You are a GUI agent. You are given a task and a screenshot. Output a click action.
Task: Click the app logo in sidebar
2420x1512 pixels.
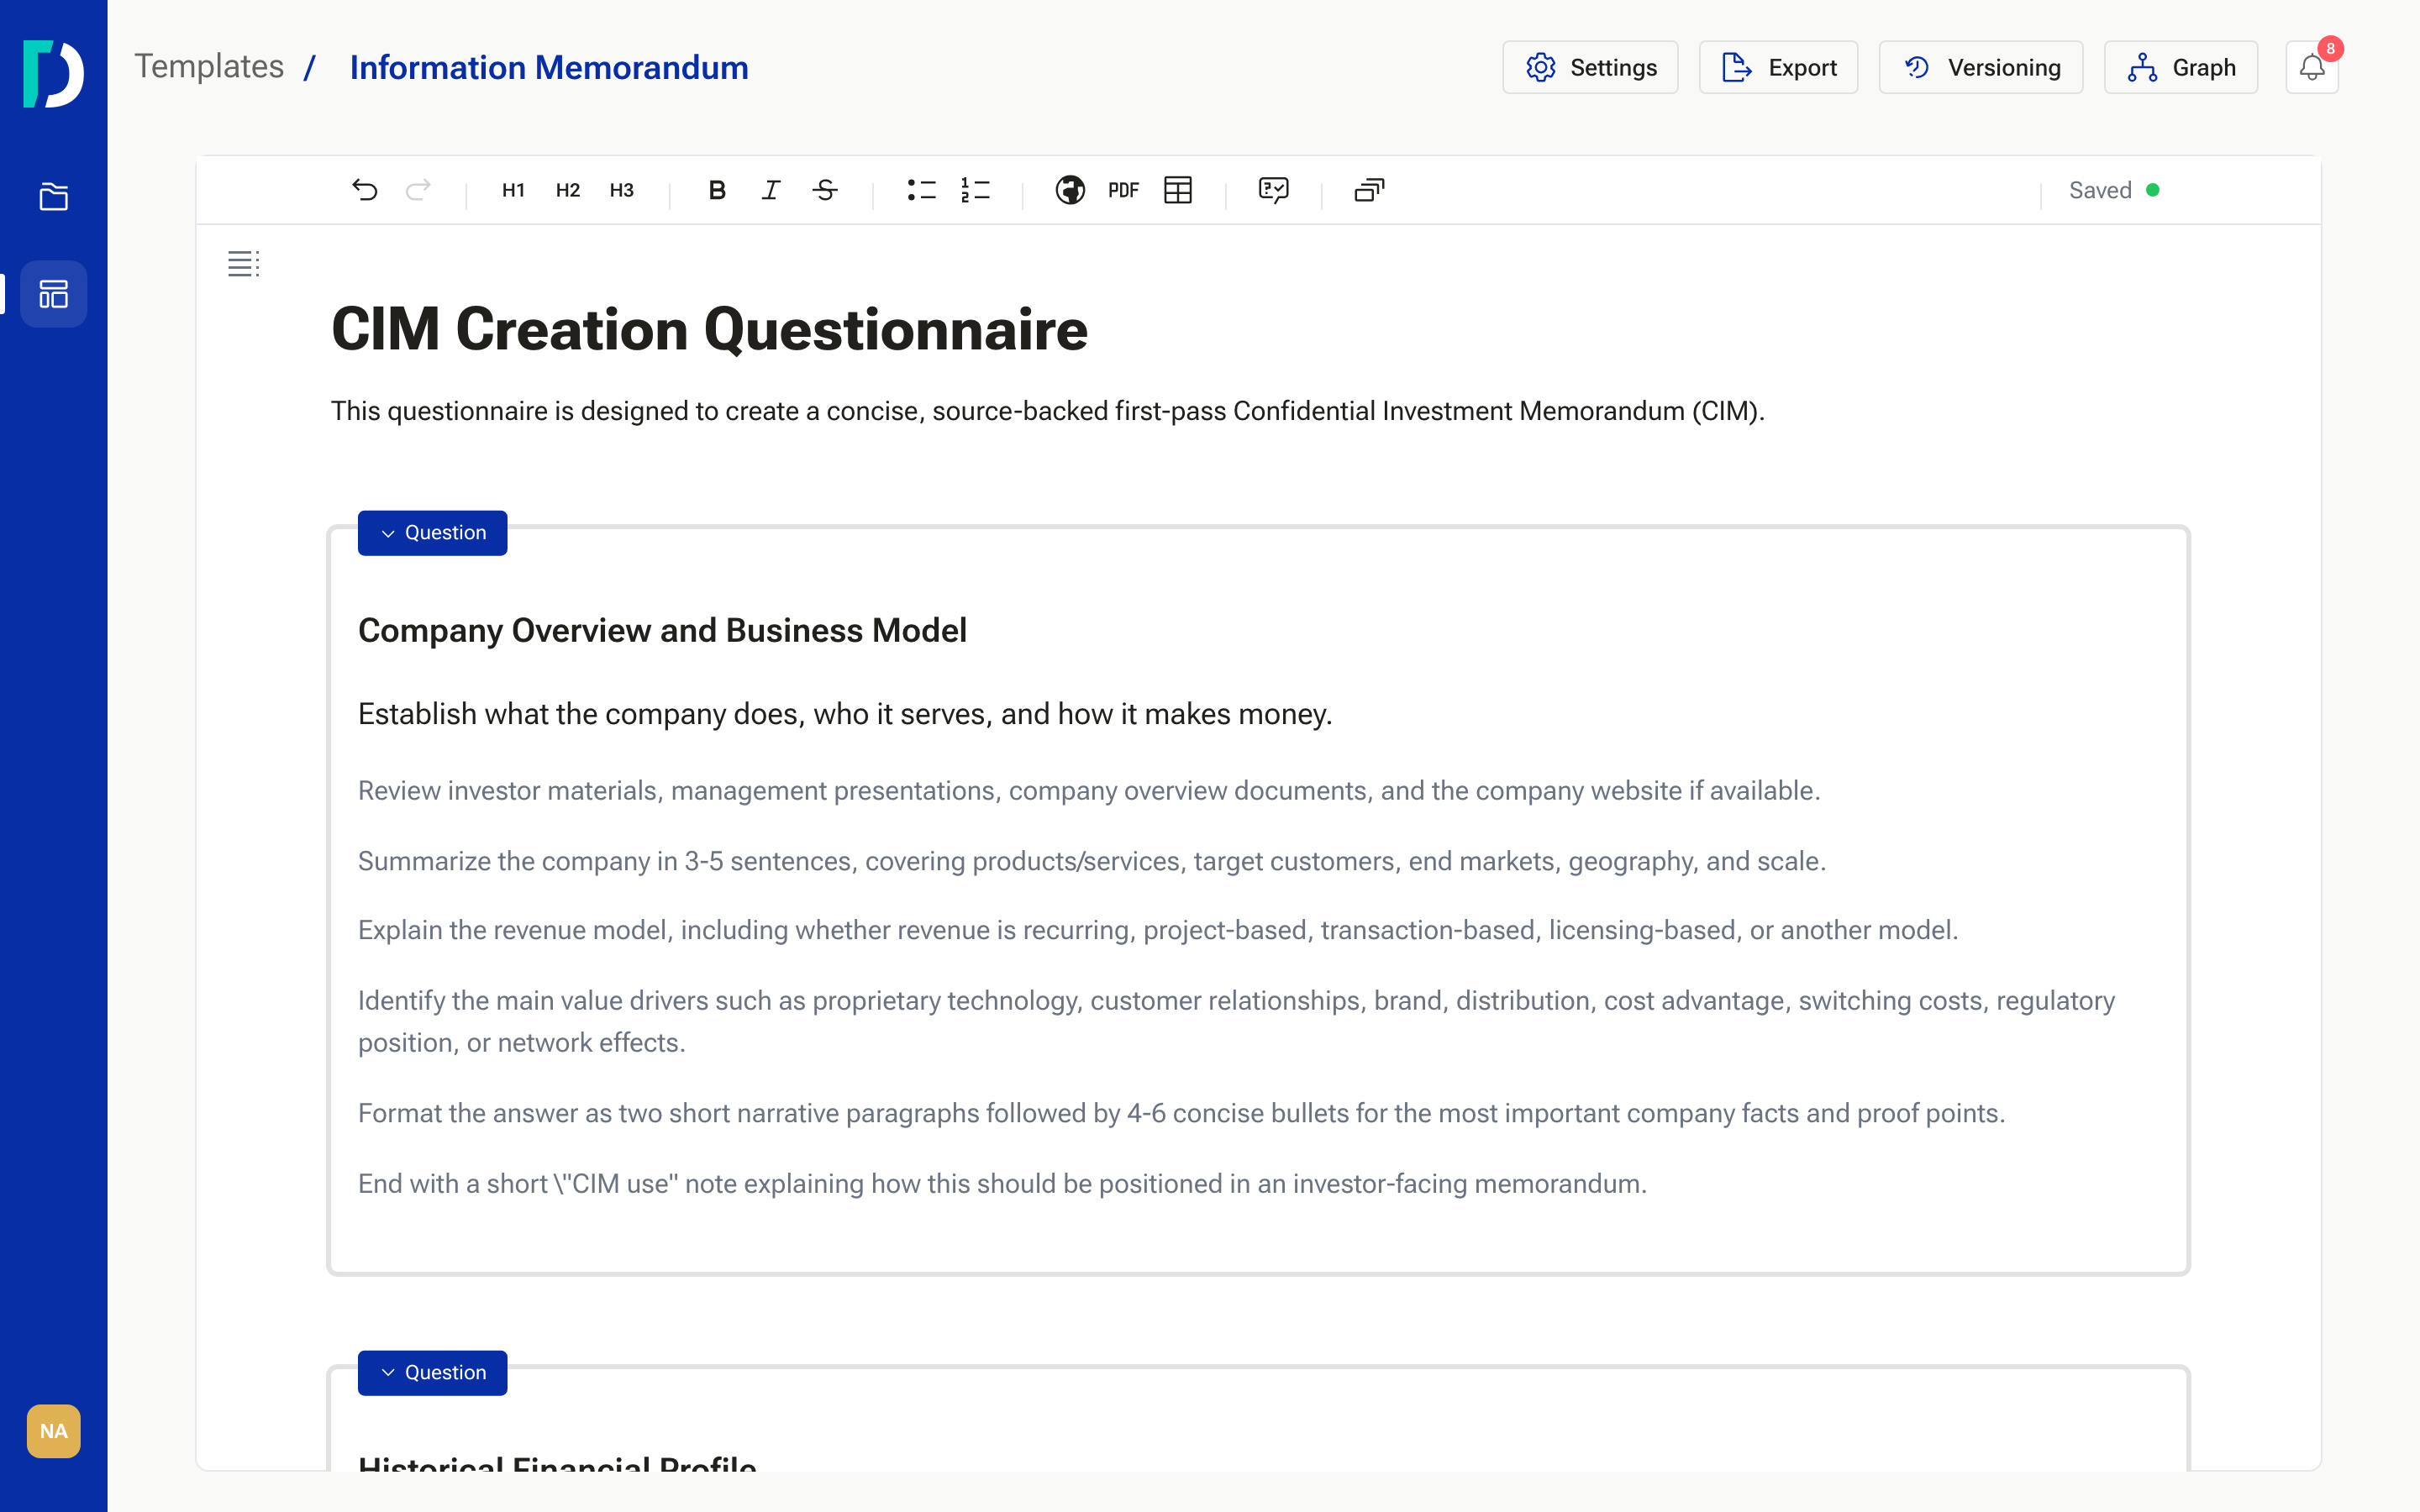[x=54, y=73]
